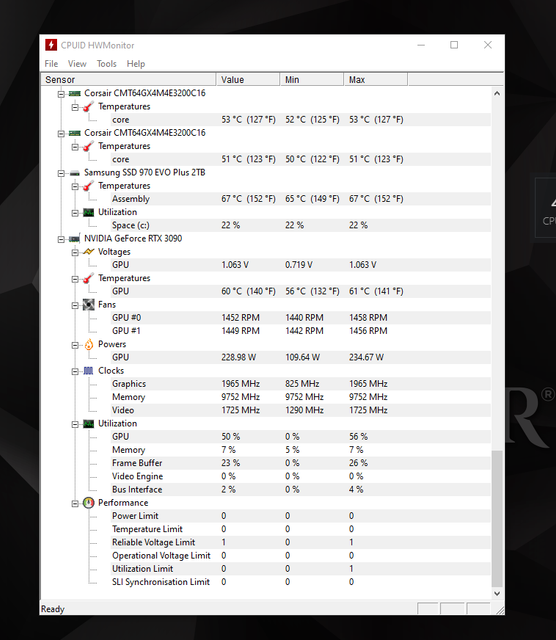Select the Reliable Voltage Limit row
Viewport: 556px width, 640px height.
301,542
